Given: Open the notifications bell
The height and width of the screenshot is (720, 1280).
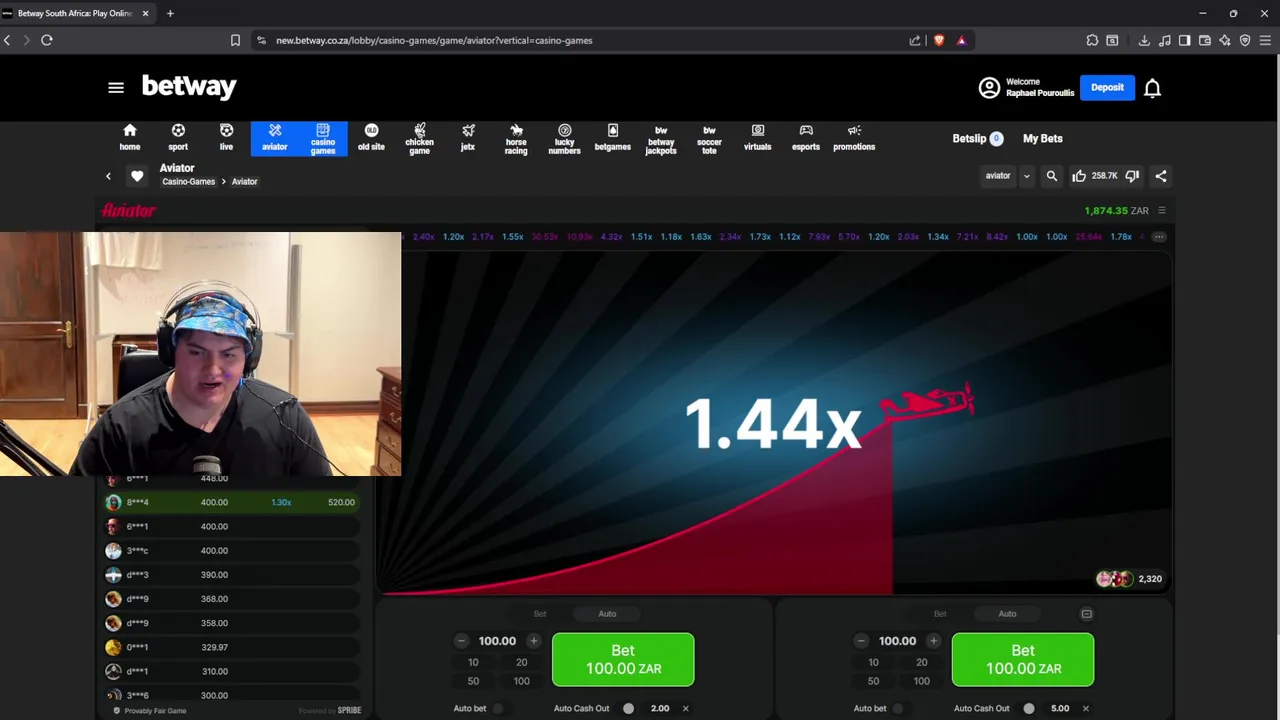Looking at the screenshot, I should 1152,88.
